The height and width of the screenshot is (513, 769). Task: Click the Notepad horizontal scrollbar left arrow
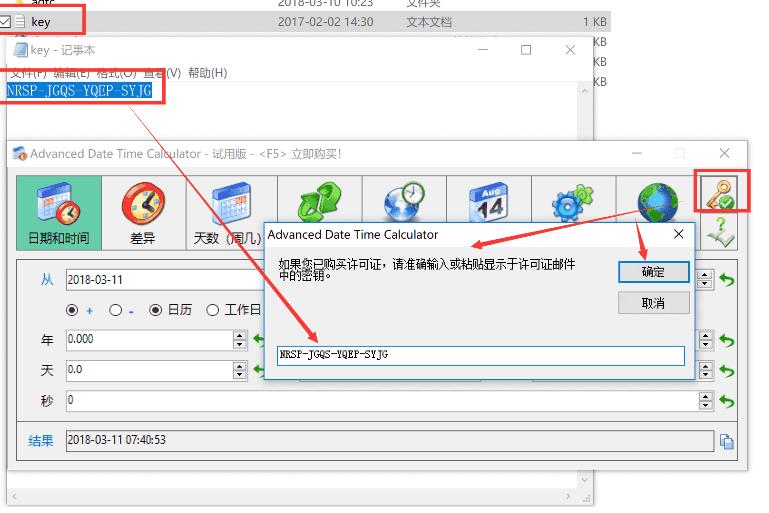click(14, 496)
